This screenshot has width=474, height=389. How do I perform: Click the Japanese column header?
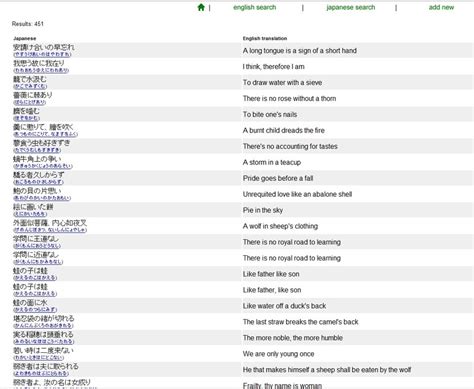25,38
